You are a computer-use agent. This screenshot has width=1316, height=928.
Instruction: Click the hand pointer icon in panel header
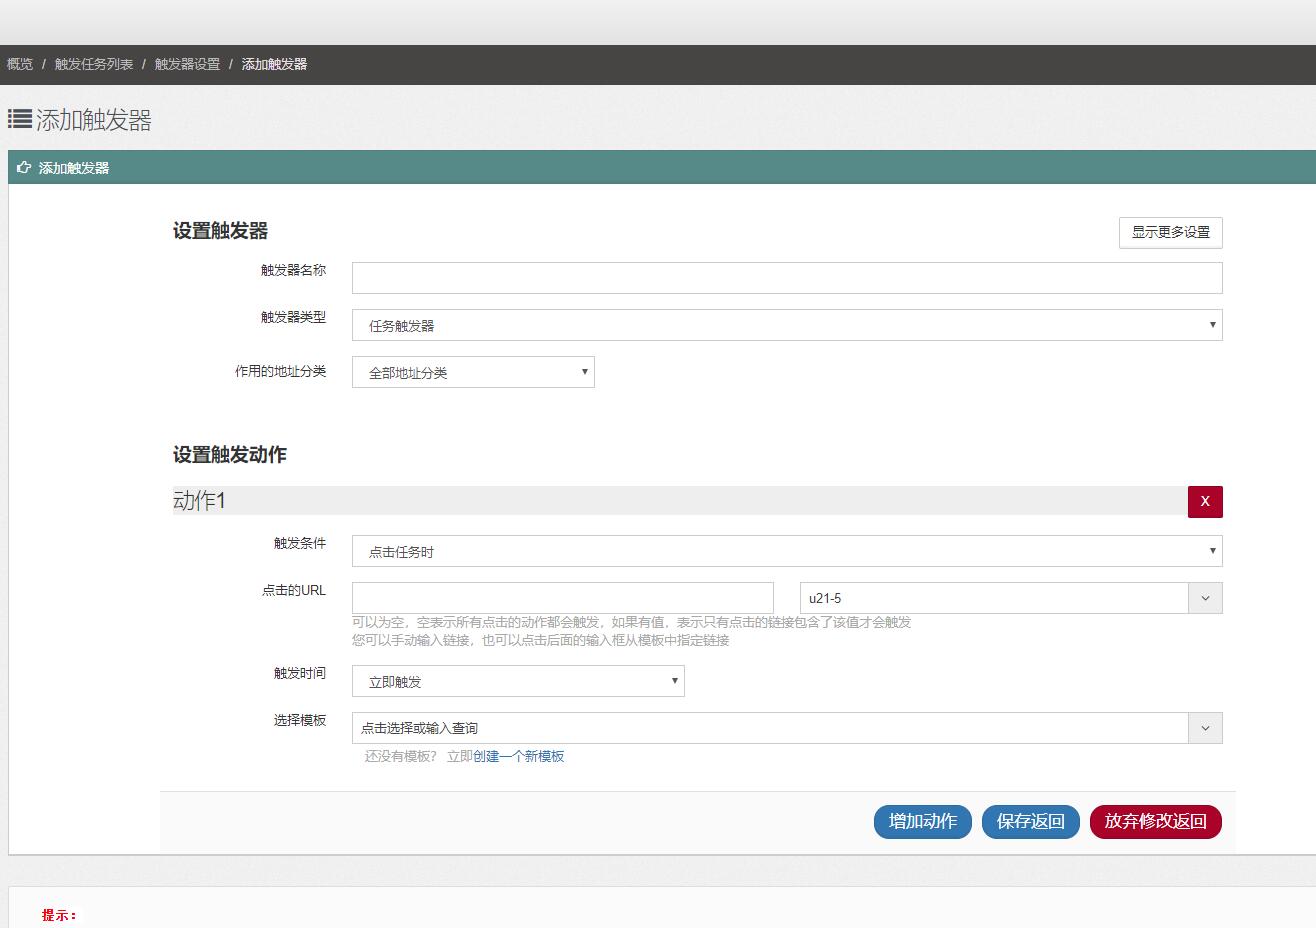(24, 168)
